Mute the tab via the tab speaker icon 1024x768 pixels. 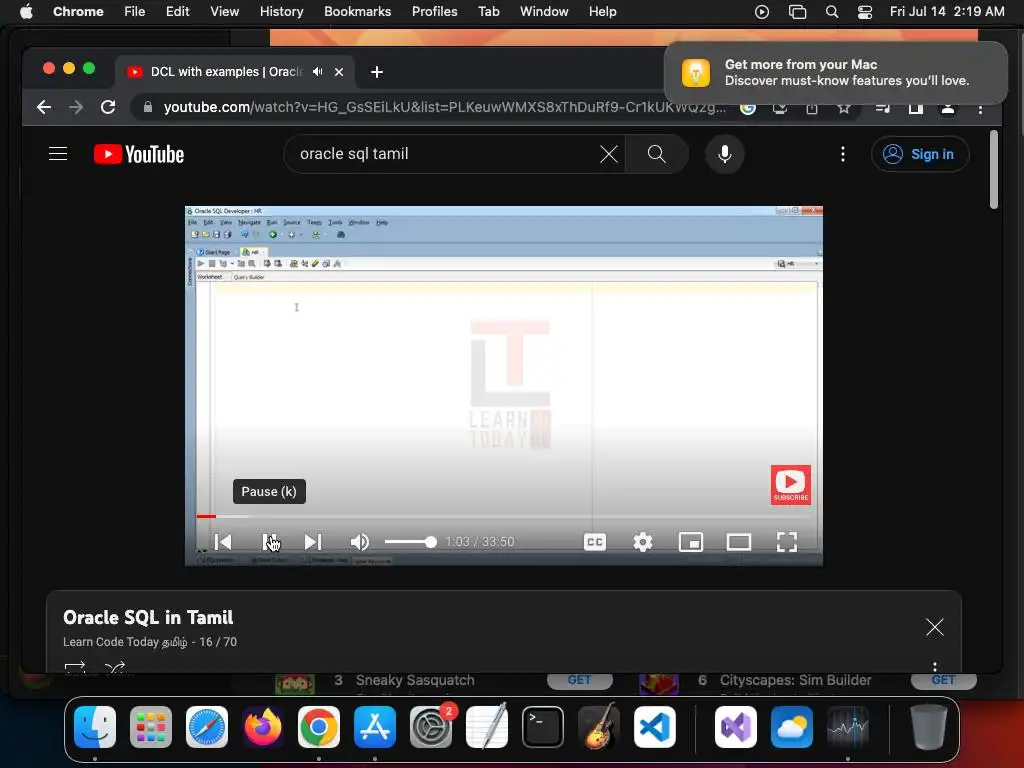coord(317,72)
